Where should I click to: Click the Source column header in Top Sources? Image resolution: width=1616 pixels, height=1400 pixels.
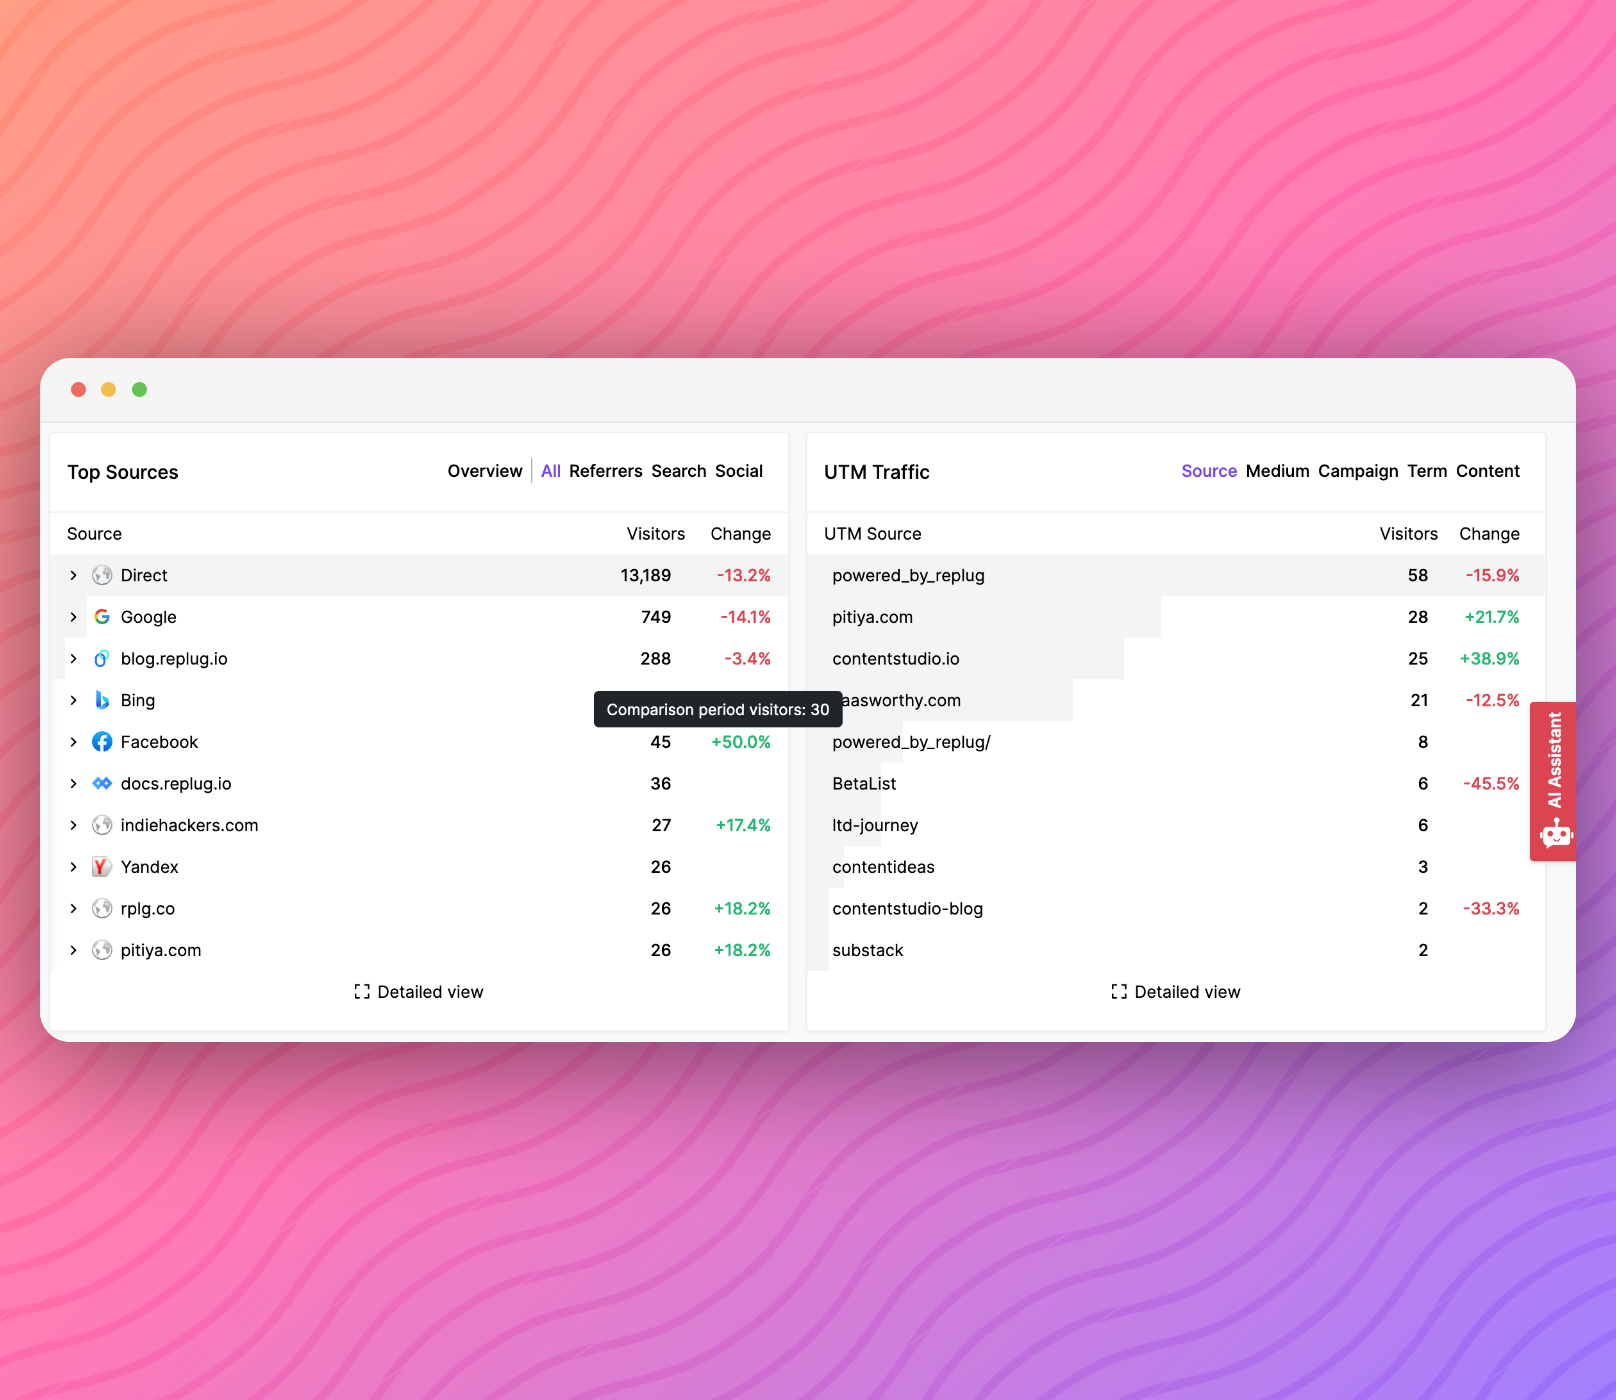pos(94,534)
